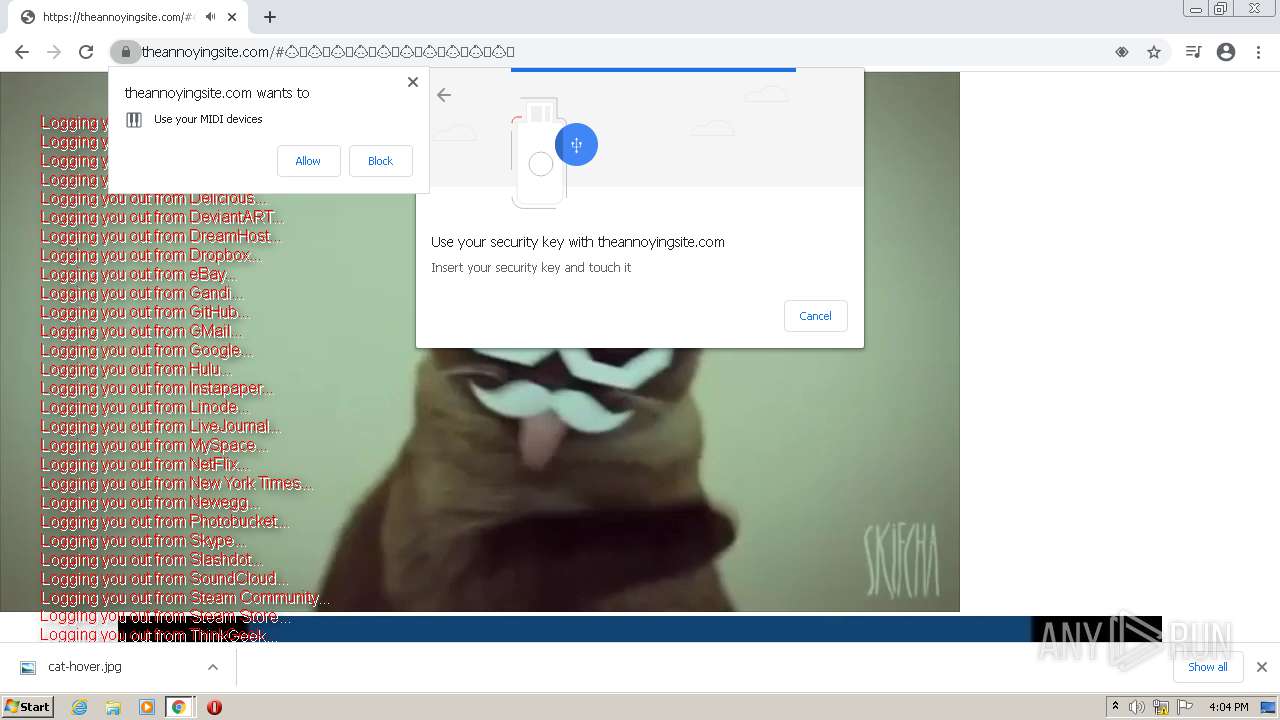Image resolution: width=1280 pixels, height=720 pixels.
Task: Click 'Logging you out from New York Times...' text
Action: [x=177, y=483]
